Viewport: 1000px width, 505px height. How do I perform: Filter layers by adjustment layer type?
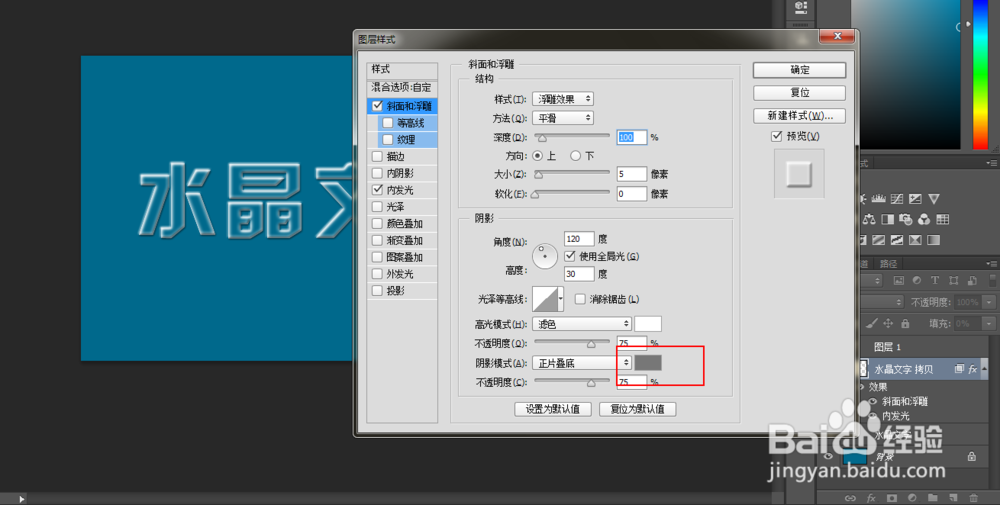(917, 281)
